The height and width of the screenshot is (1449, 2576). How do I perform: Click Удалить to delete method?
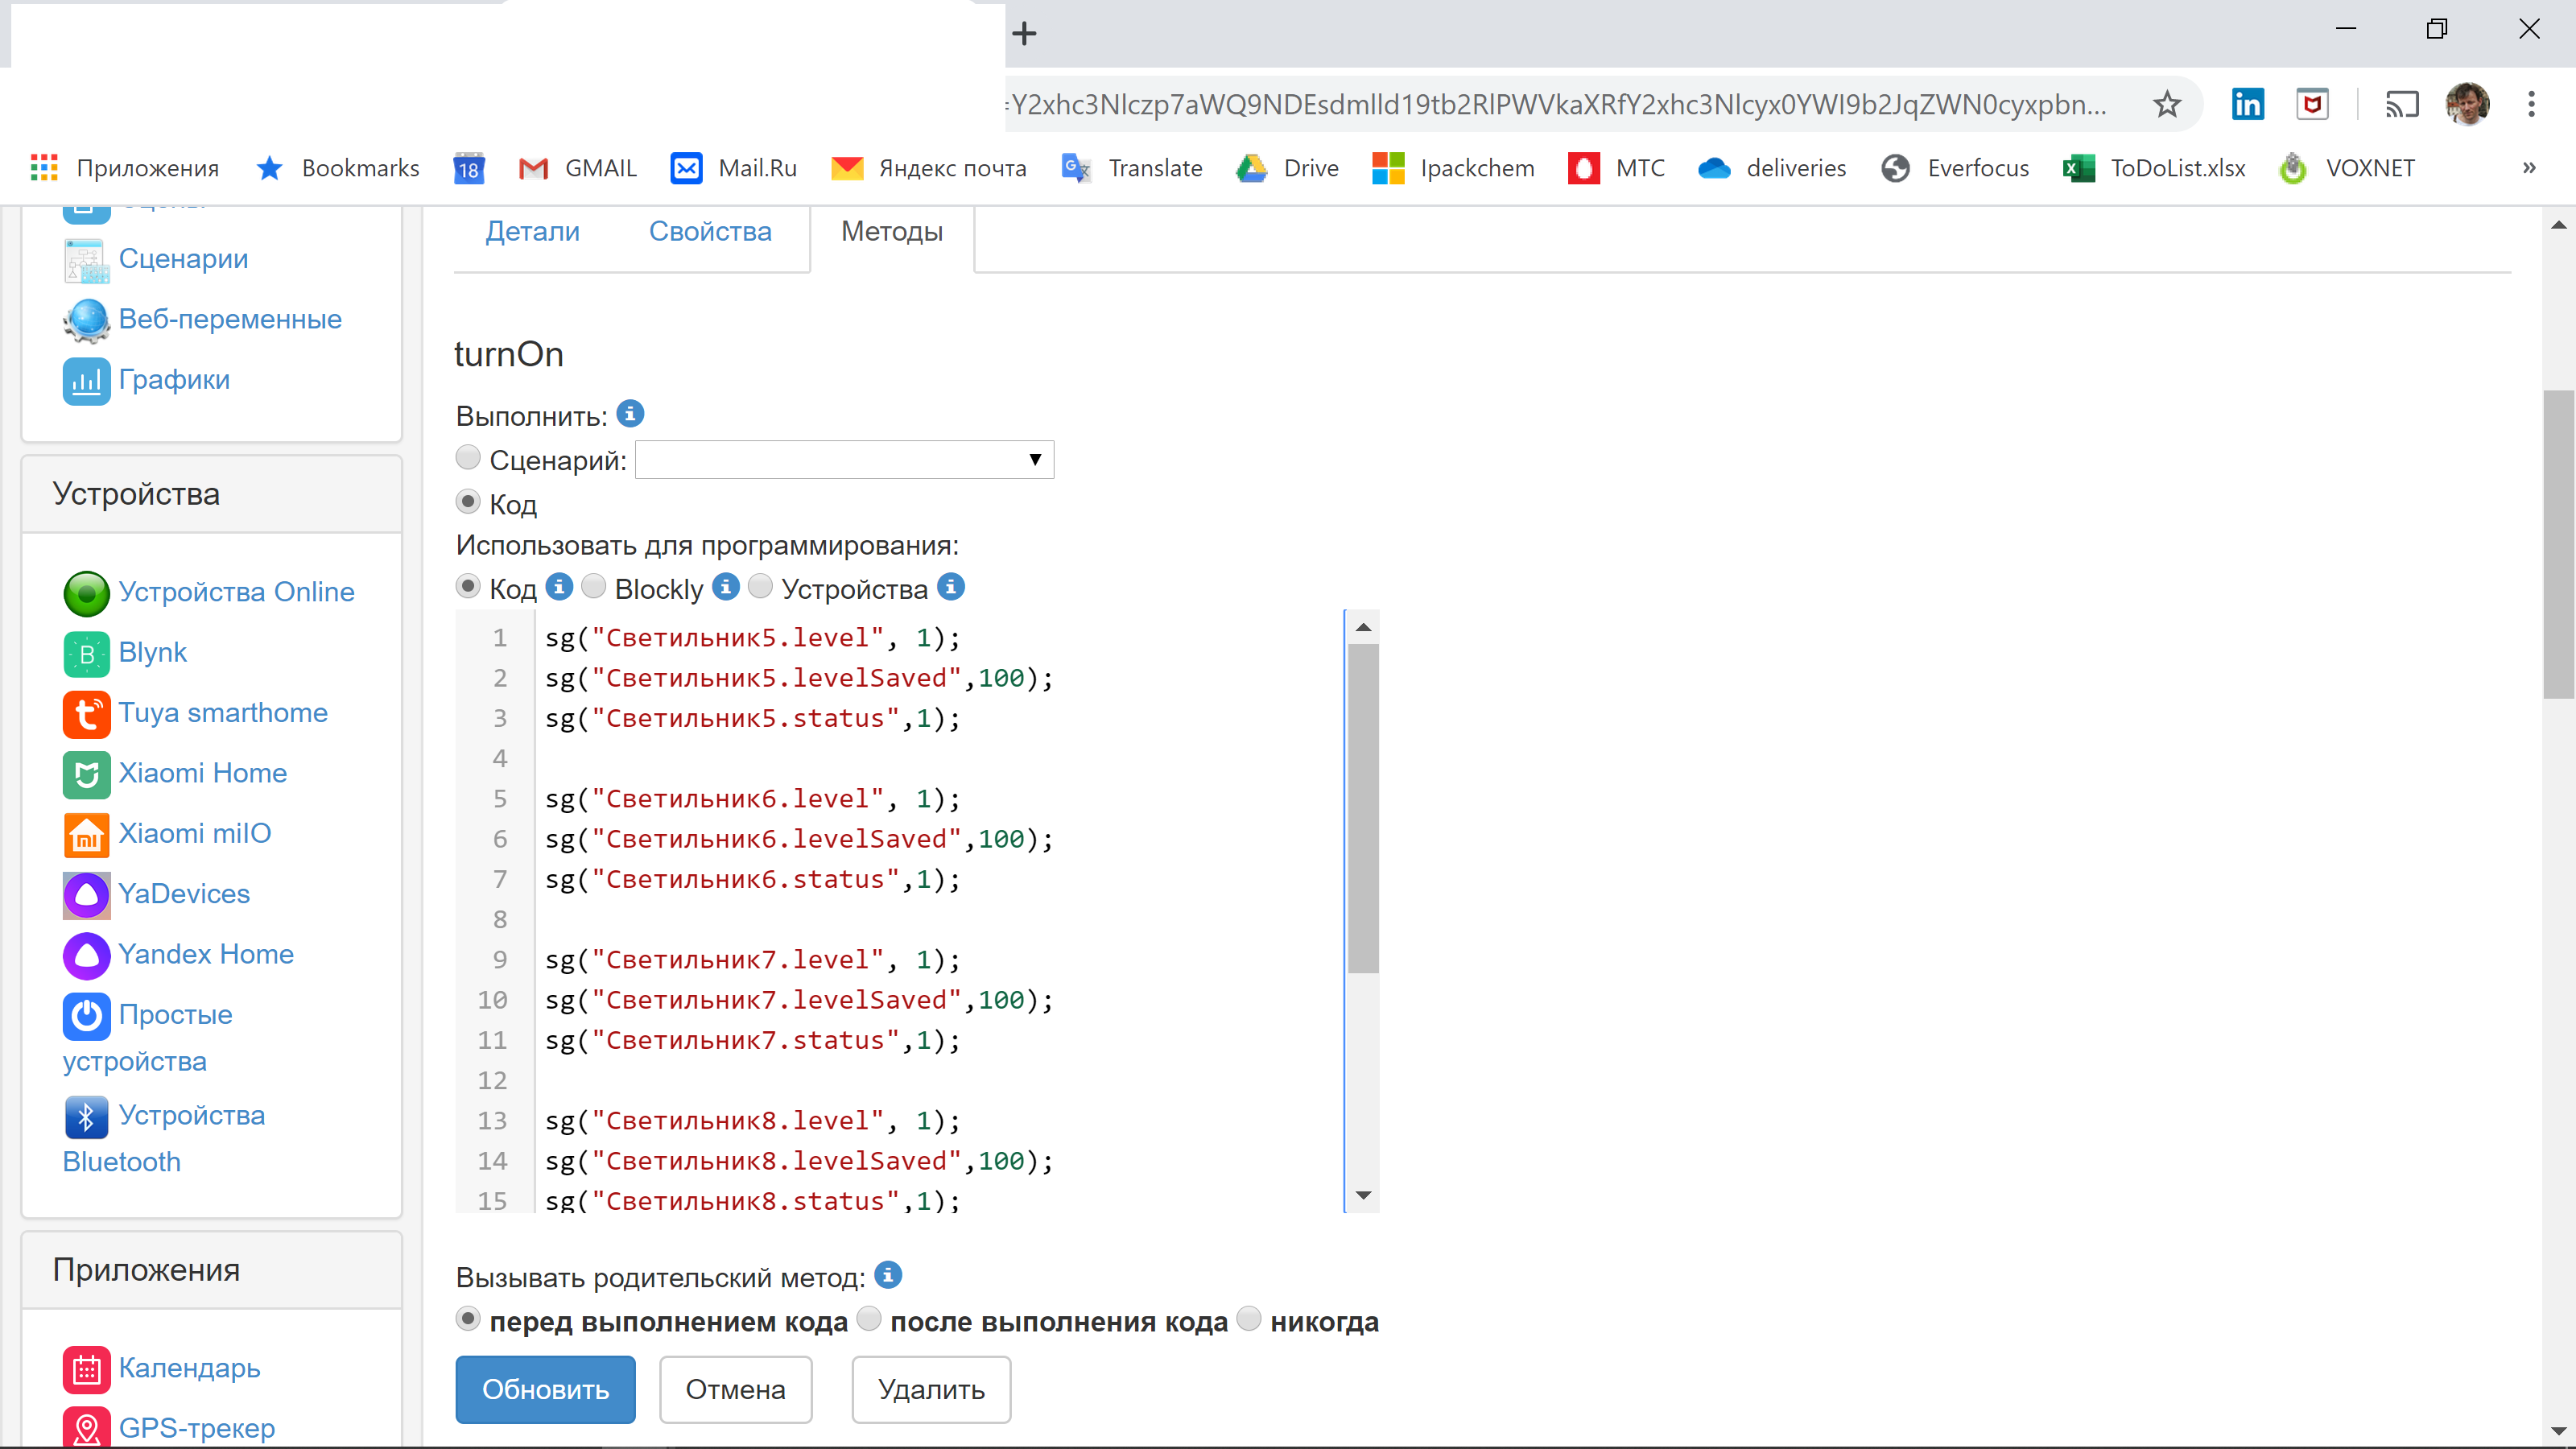click(x=932, y=1389)
